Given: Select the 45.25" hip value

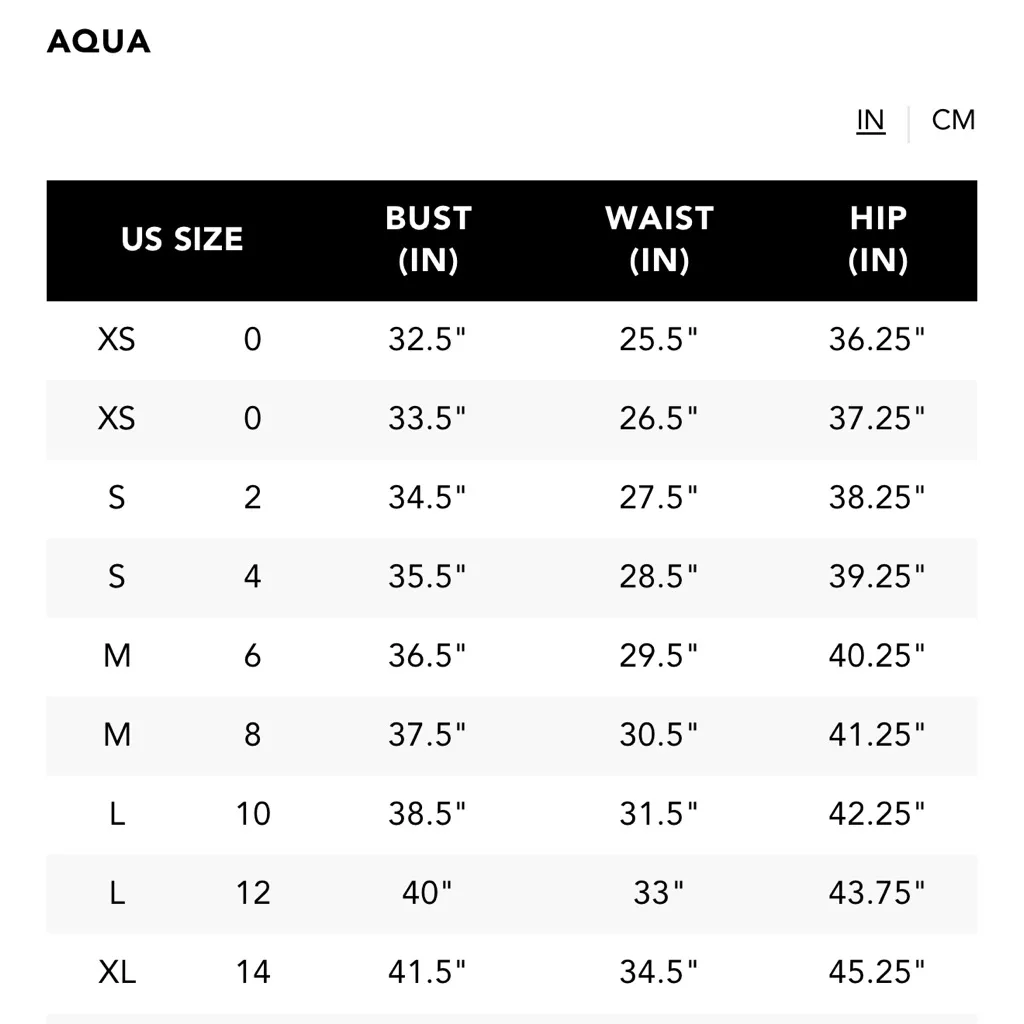Looking at the screenshot, I should click(x=877, y=972).
